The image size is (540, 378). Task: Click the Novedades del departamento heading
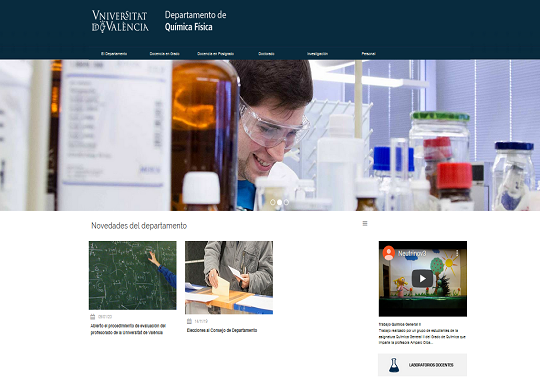pos(139,226)
